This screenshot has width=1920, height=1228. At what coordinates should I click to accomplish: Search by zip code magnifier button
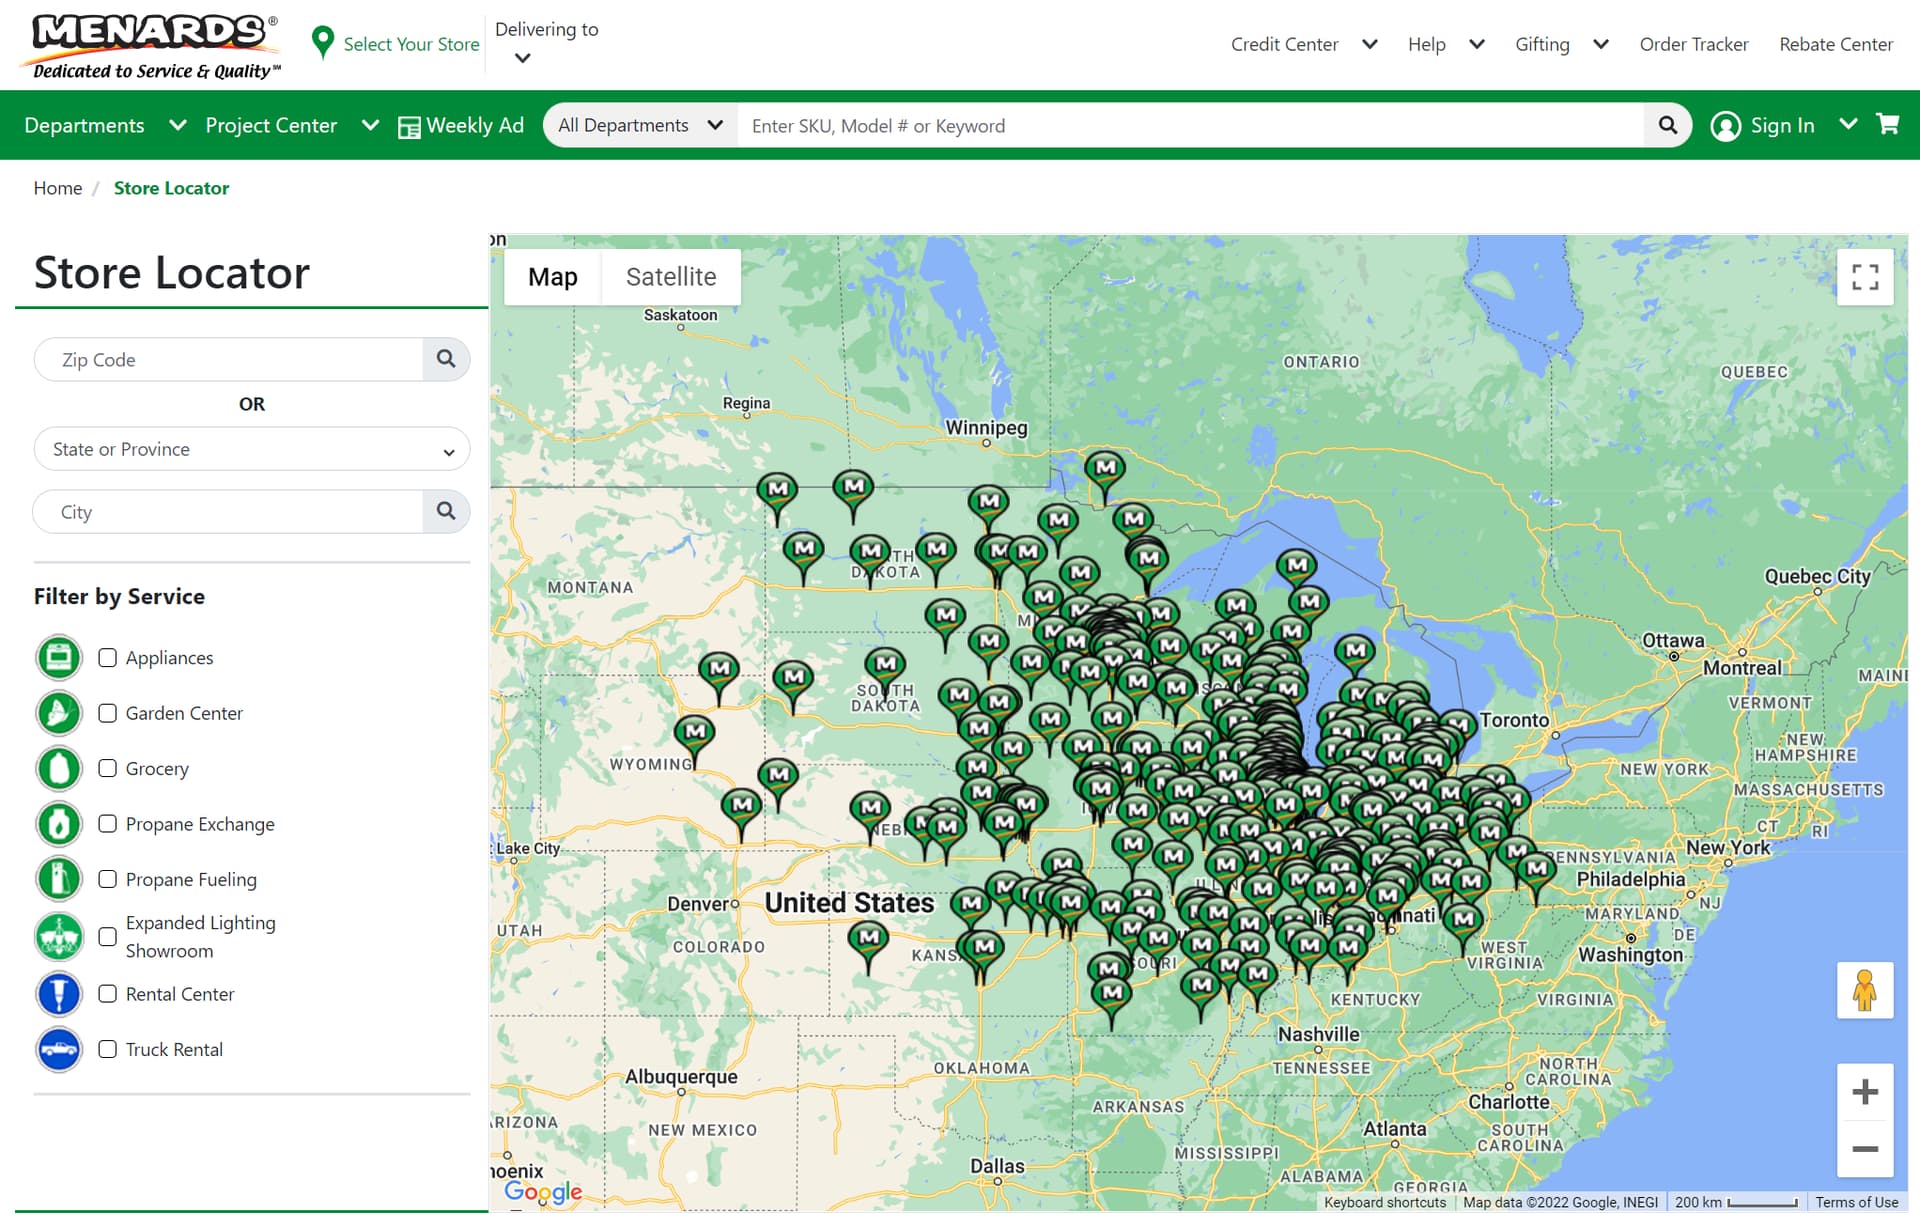coord(446,359)
